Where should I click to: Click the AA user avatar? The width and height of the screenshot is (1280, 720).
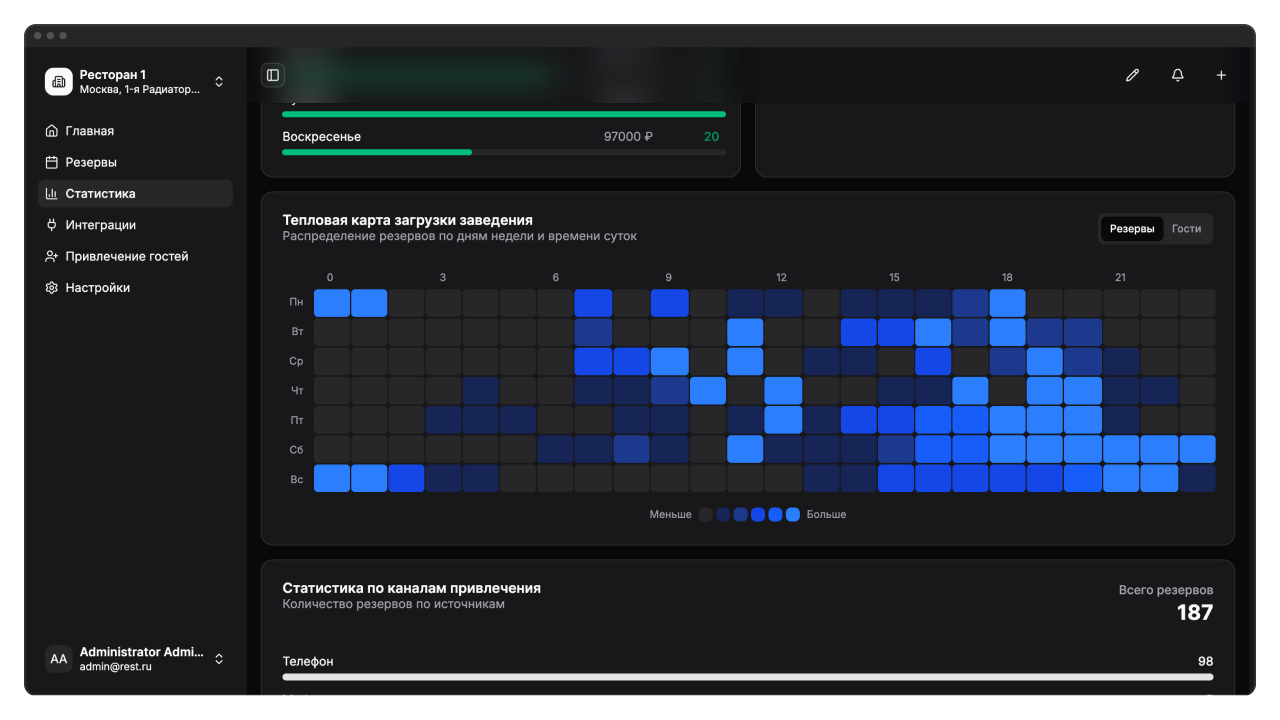point(59,659)
